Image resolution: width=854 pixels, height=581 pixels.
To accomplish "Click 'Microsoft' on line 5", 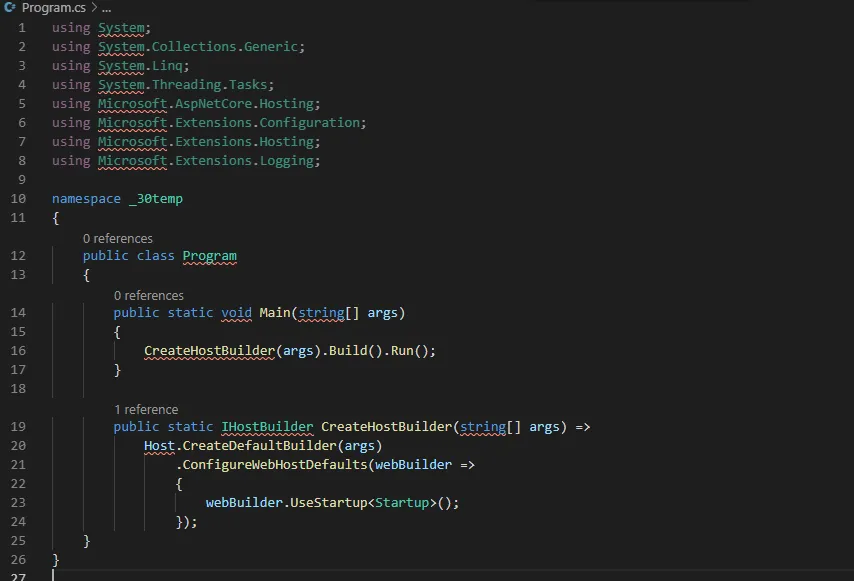I will pyautogui.click(x=132, y=104).
